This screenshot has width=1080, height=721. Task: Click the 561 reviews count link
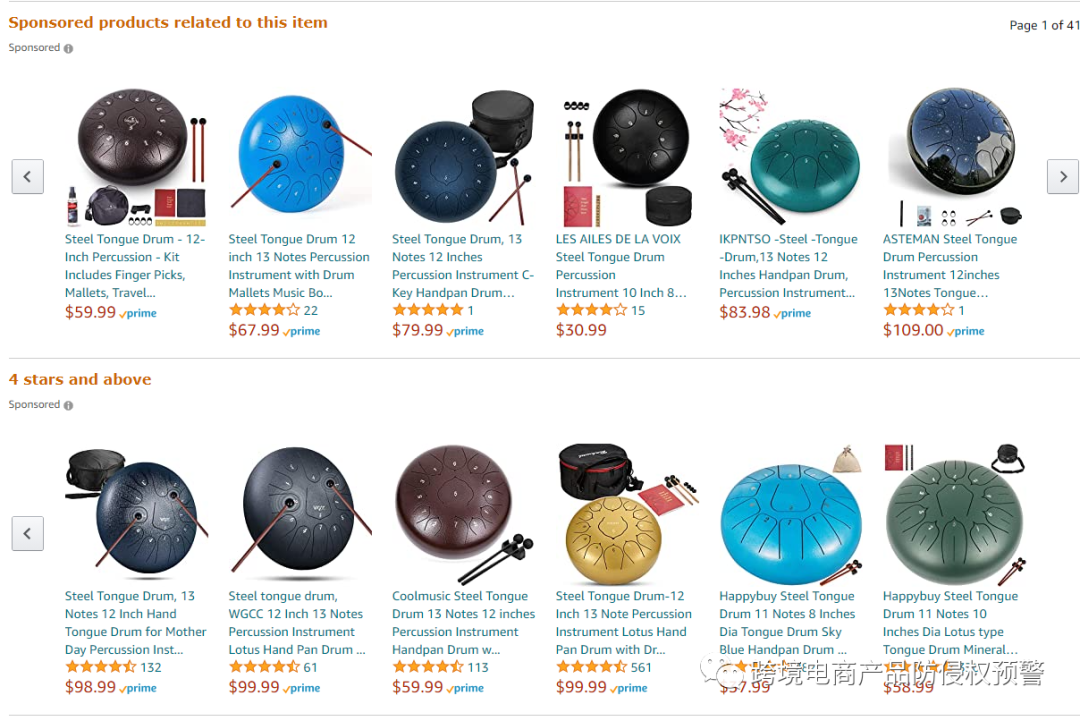[641, 667]
